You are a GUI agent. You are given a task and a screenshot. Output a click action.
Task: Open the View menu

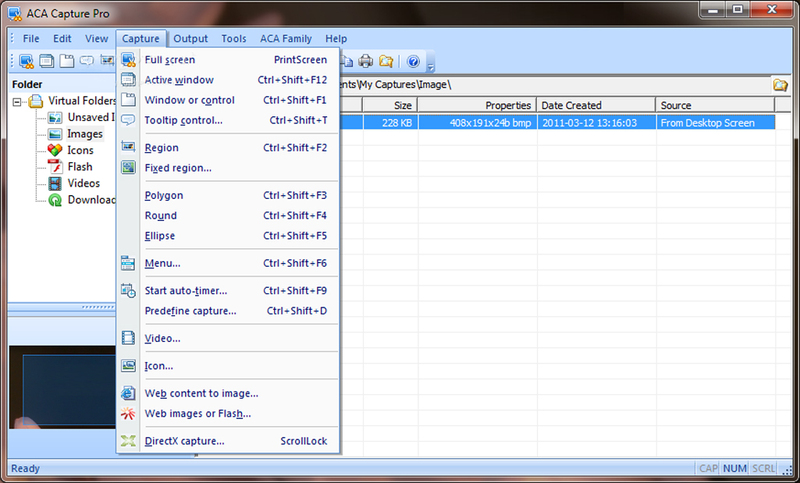click(x=96, y=39)
